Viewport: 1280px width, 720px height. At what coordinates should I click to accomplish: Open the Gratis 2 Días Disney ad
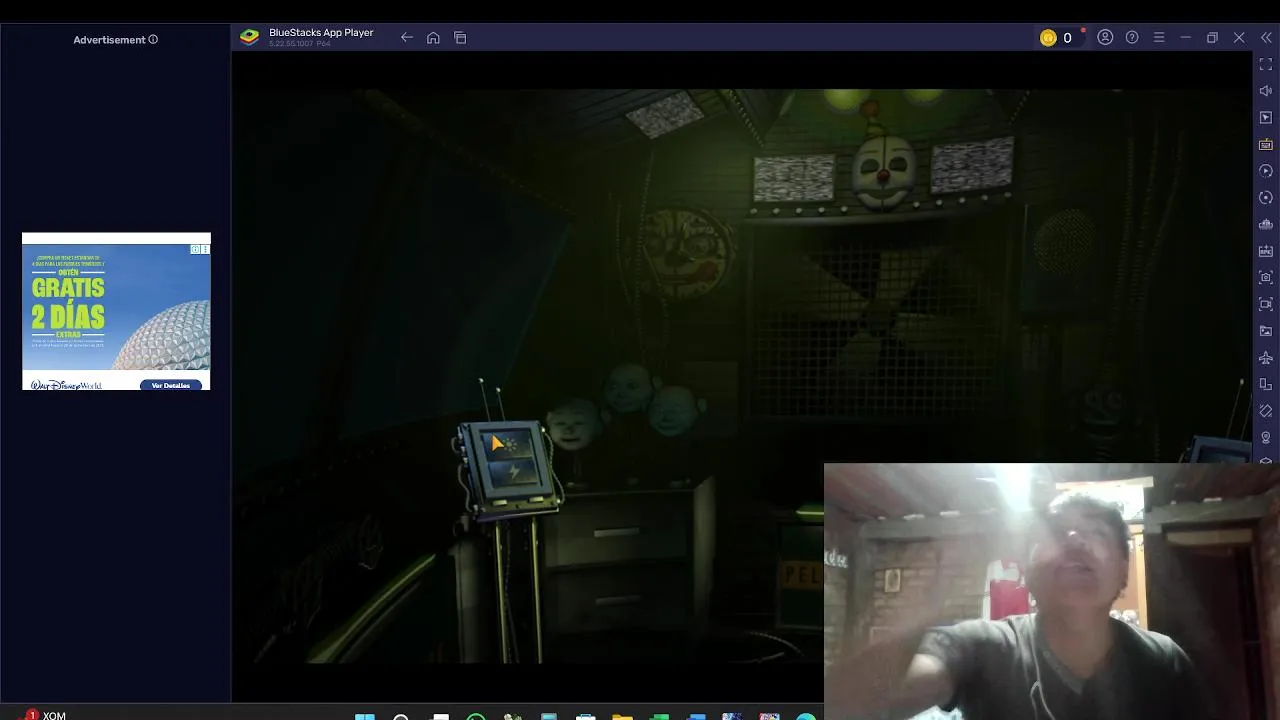116,311
